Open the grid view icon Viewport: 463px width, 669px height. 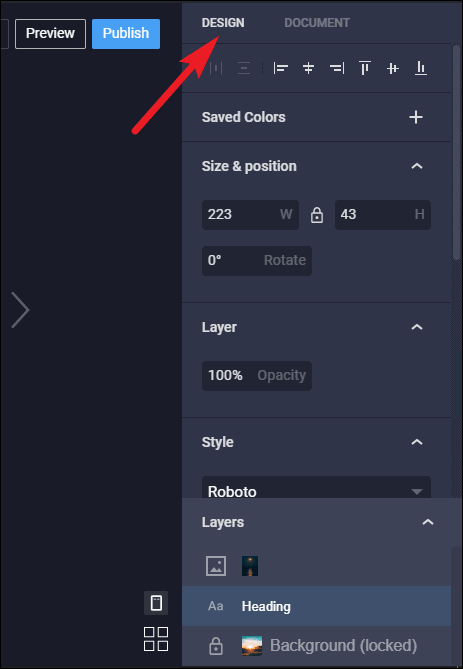point(156,639)
